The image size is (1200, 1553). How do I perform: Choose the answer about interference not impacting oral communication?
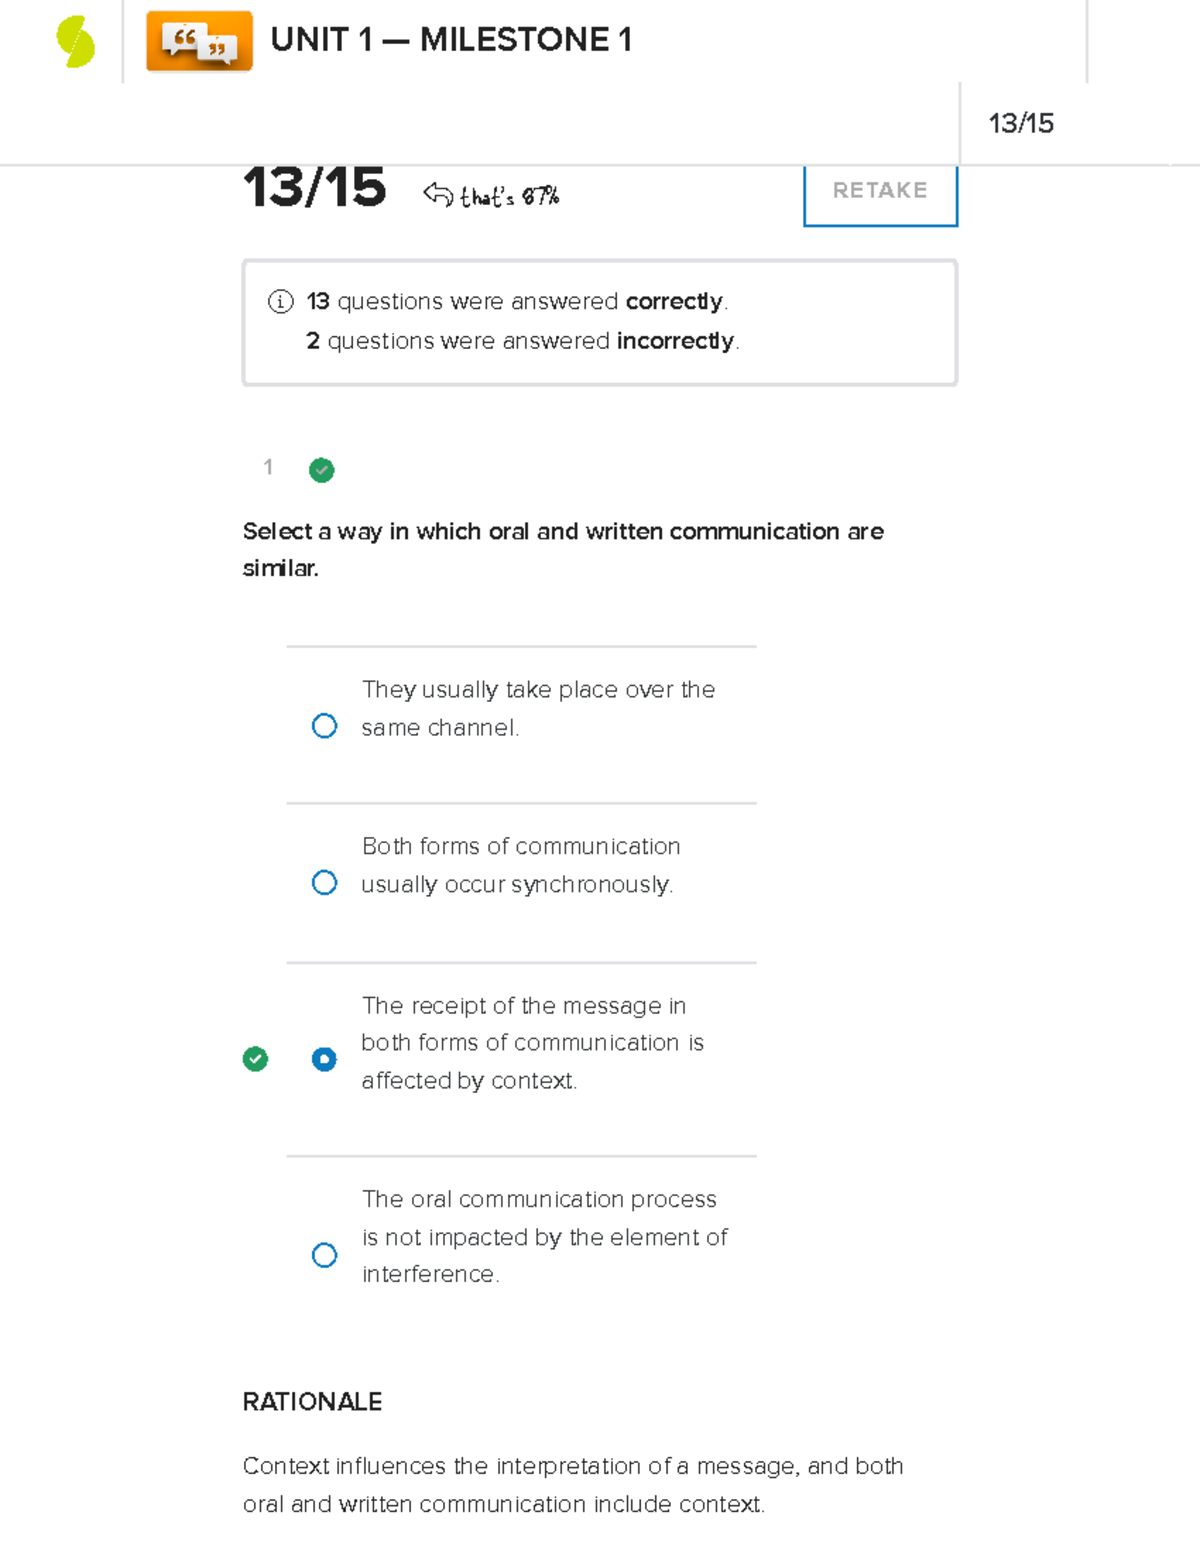pos(324,1255)
